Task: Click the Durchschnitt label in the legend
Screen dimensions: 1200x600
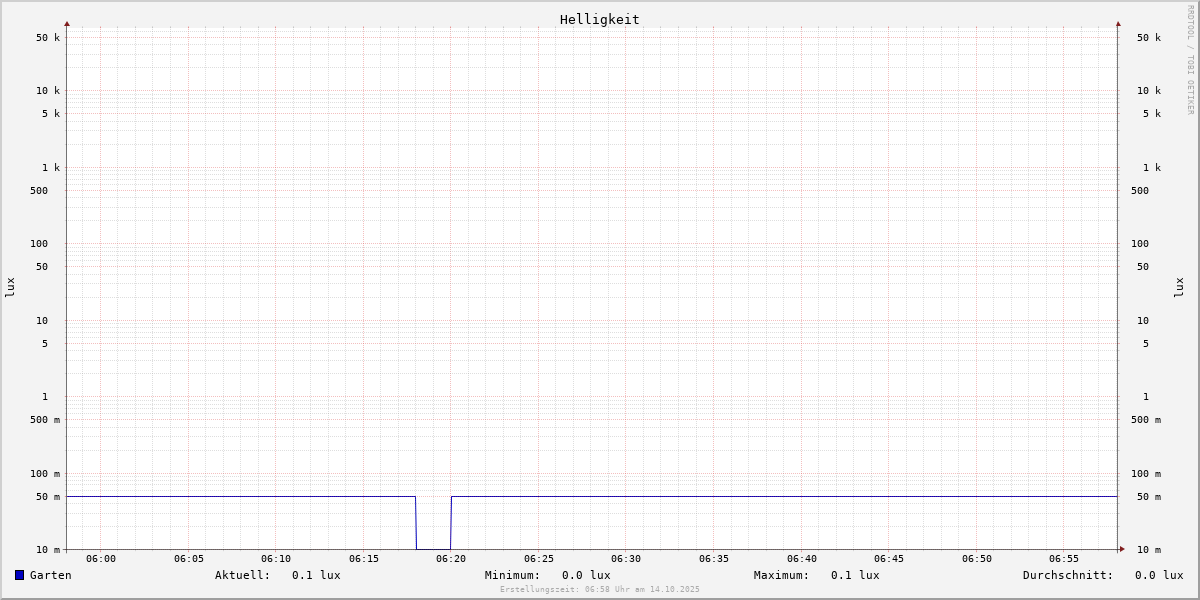Action: pos(1067,575)
